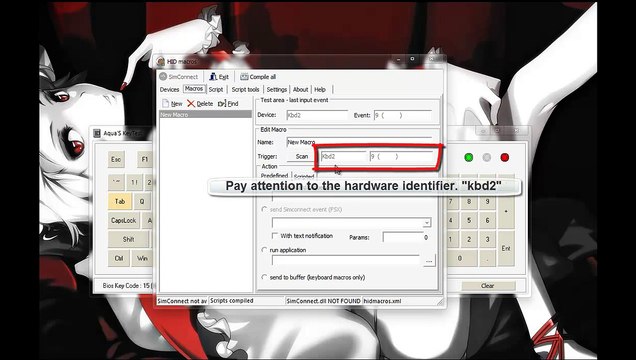Switch to the Predefined action tab
Screen dimensions: 636x360
click(274, 176)
